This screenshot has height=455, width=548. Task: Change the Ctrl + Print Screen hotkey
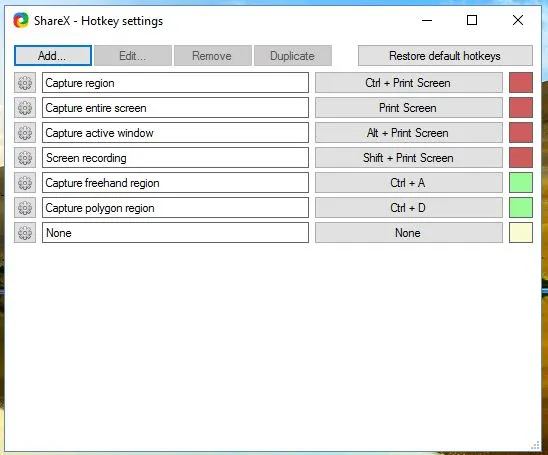[x=409, y=83]
